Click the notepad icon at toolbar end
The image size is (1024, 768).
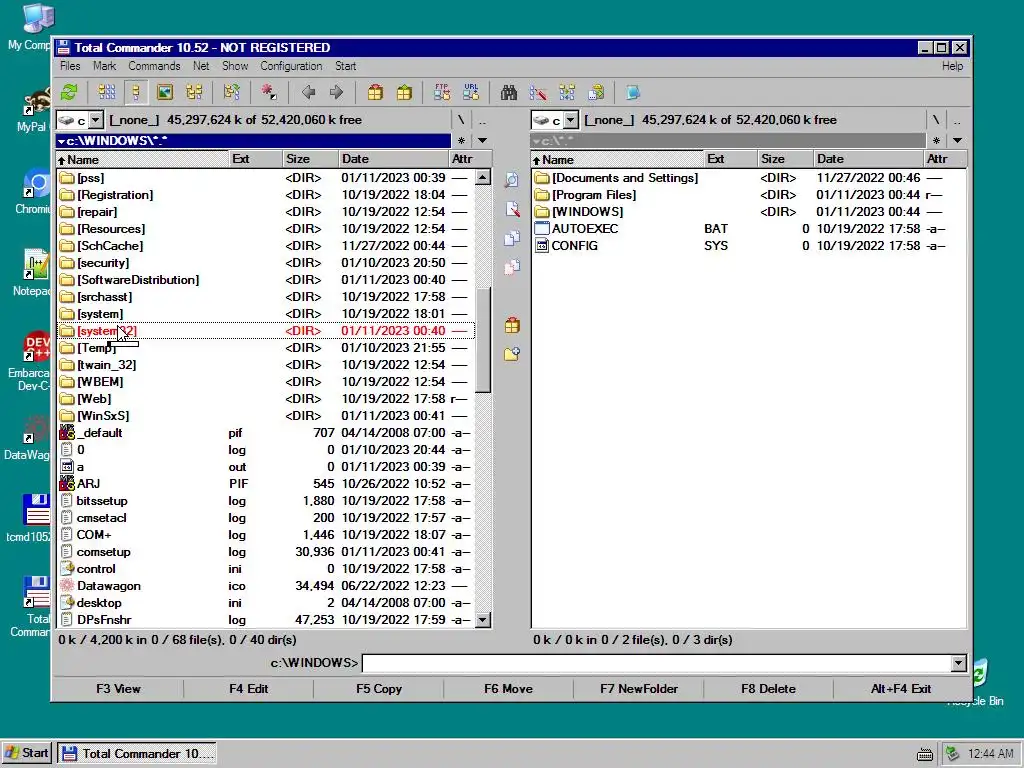[633, 92]
